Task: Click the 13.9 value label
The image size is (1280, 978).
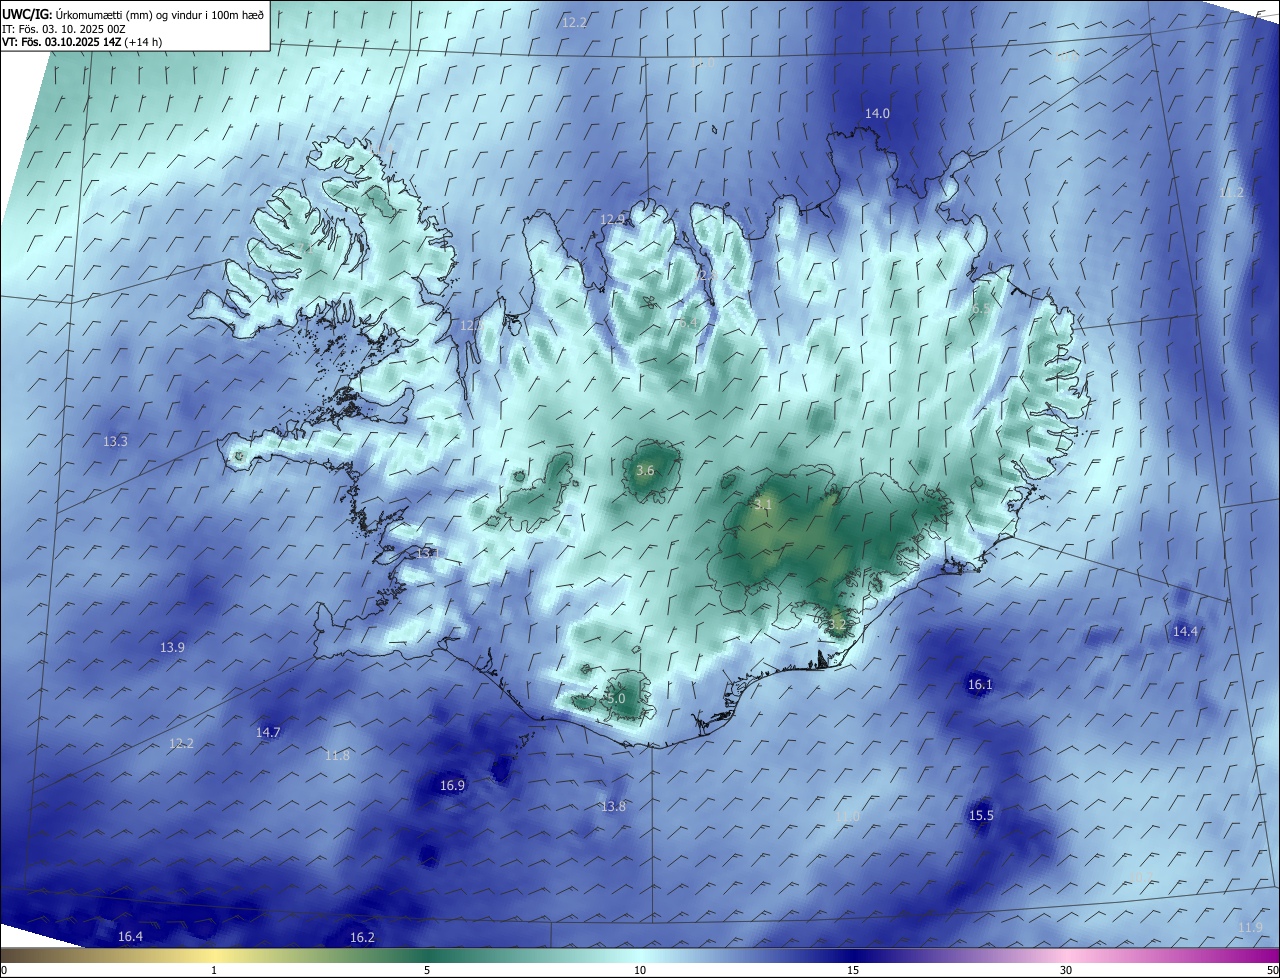Action: [172, 648]
